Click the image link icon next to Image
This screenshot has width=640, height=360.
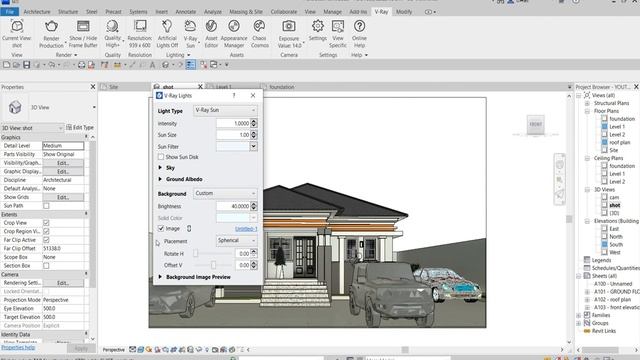[189, 229]
